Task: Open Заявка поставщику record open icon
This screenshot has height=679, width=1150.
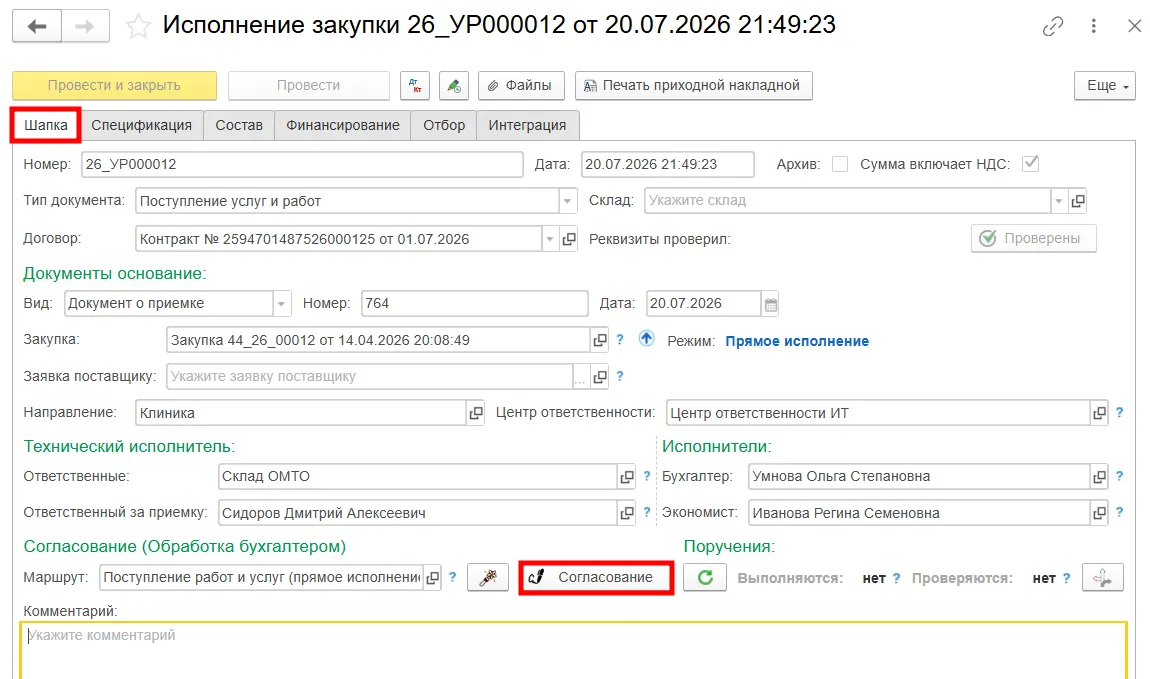Action: coord(599,377)
